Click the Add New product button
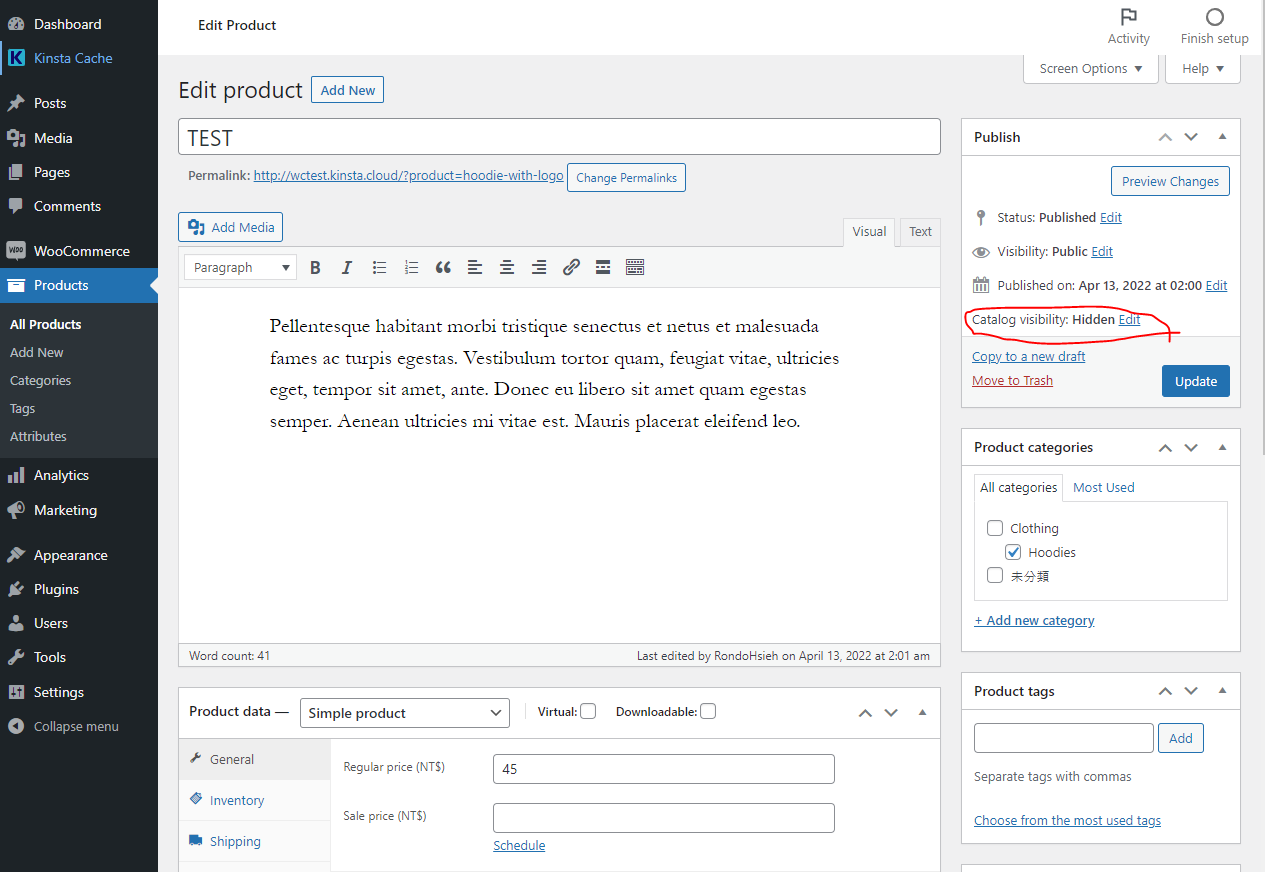 point(348,90)
